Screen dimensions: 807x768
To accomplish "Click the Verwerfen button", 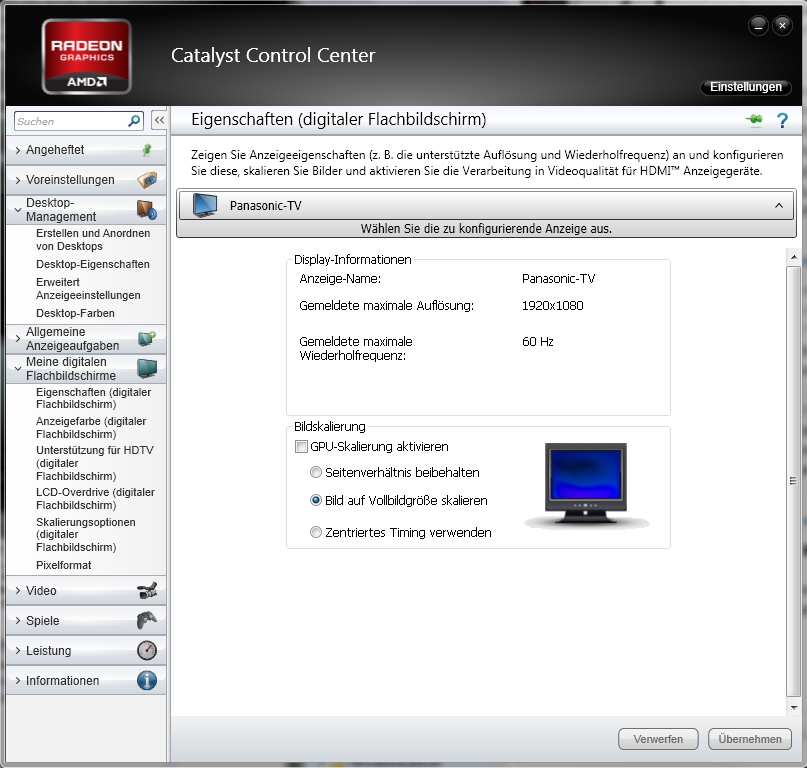I will click(658, 739).
